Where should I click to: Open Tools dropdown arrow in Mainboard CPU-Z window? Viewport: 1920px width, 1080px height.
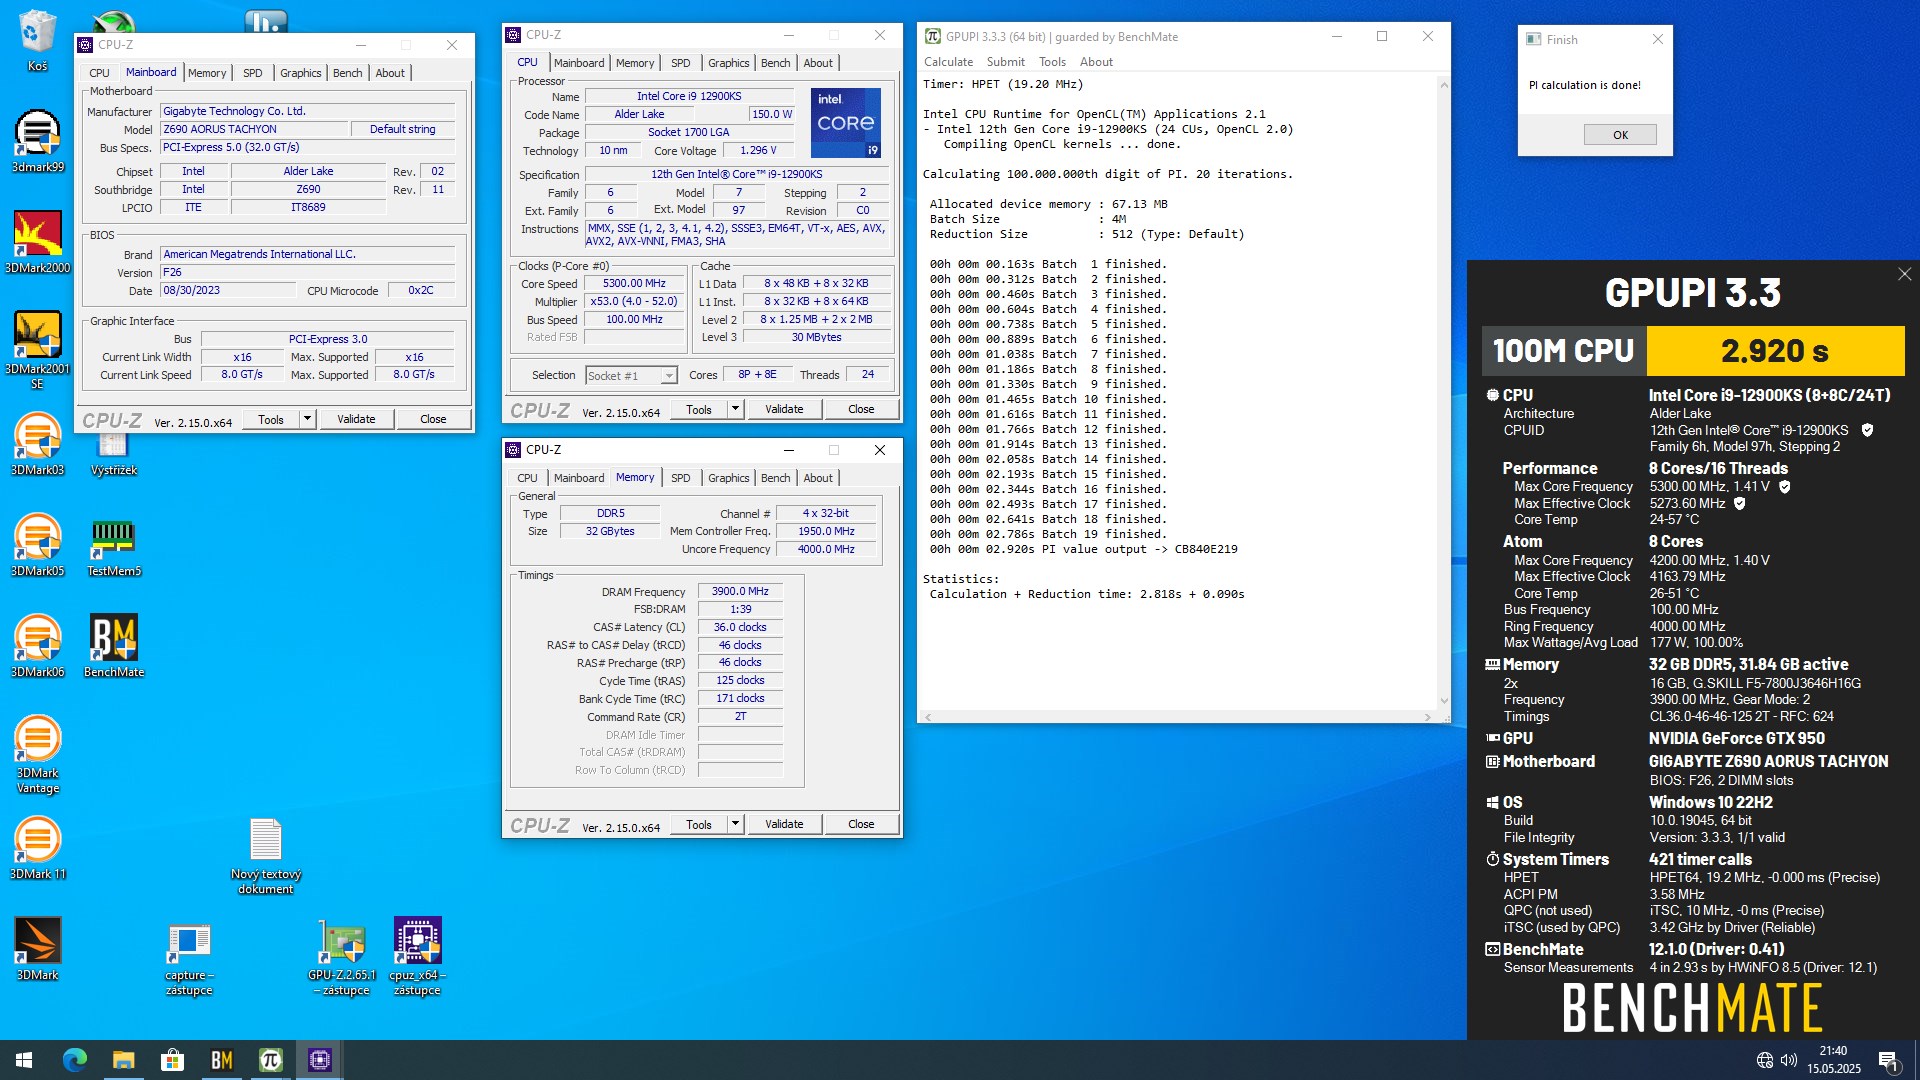tap(307, 419)
